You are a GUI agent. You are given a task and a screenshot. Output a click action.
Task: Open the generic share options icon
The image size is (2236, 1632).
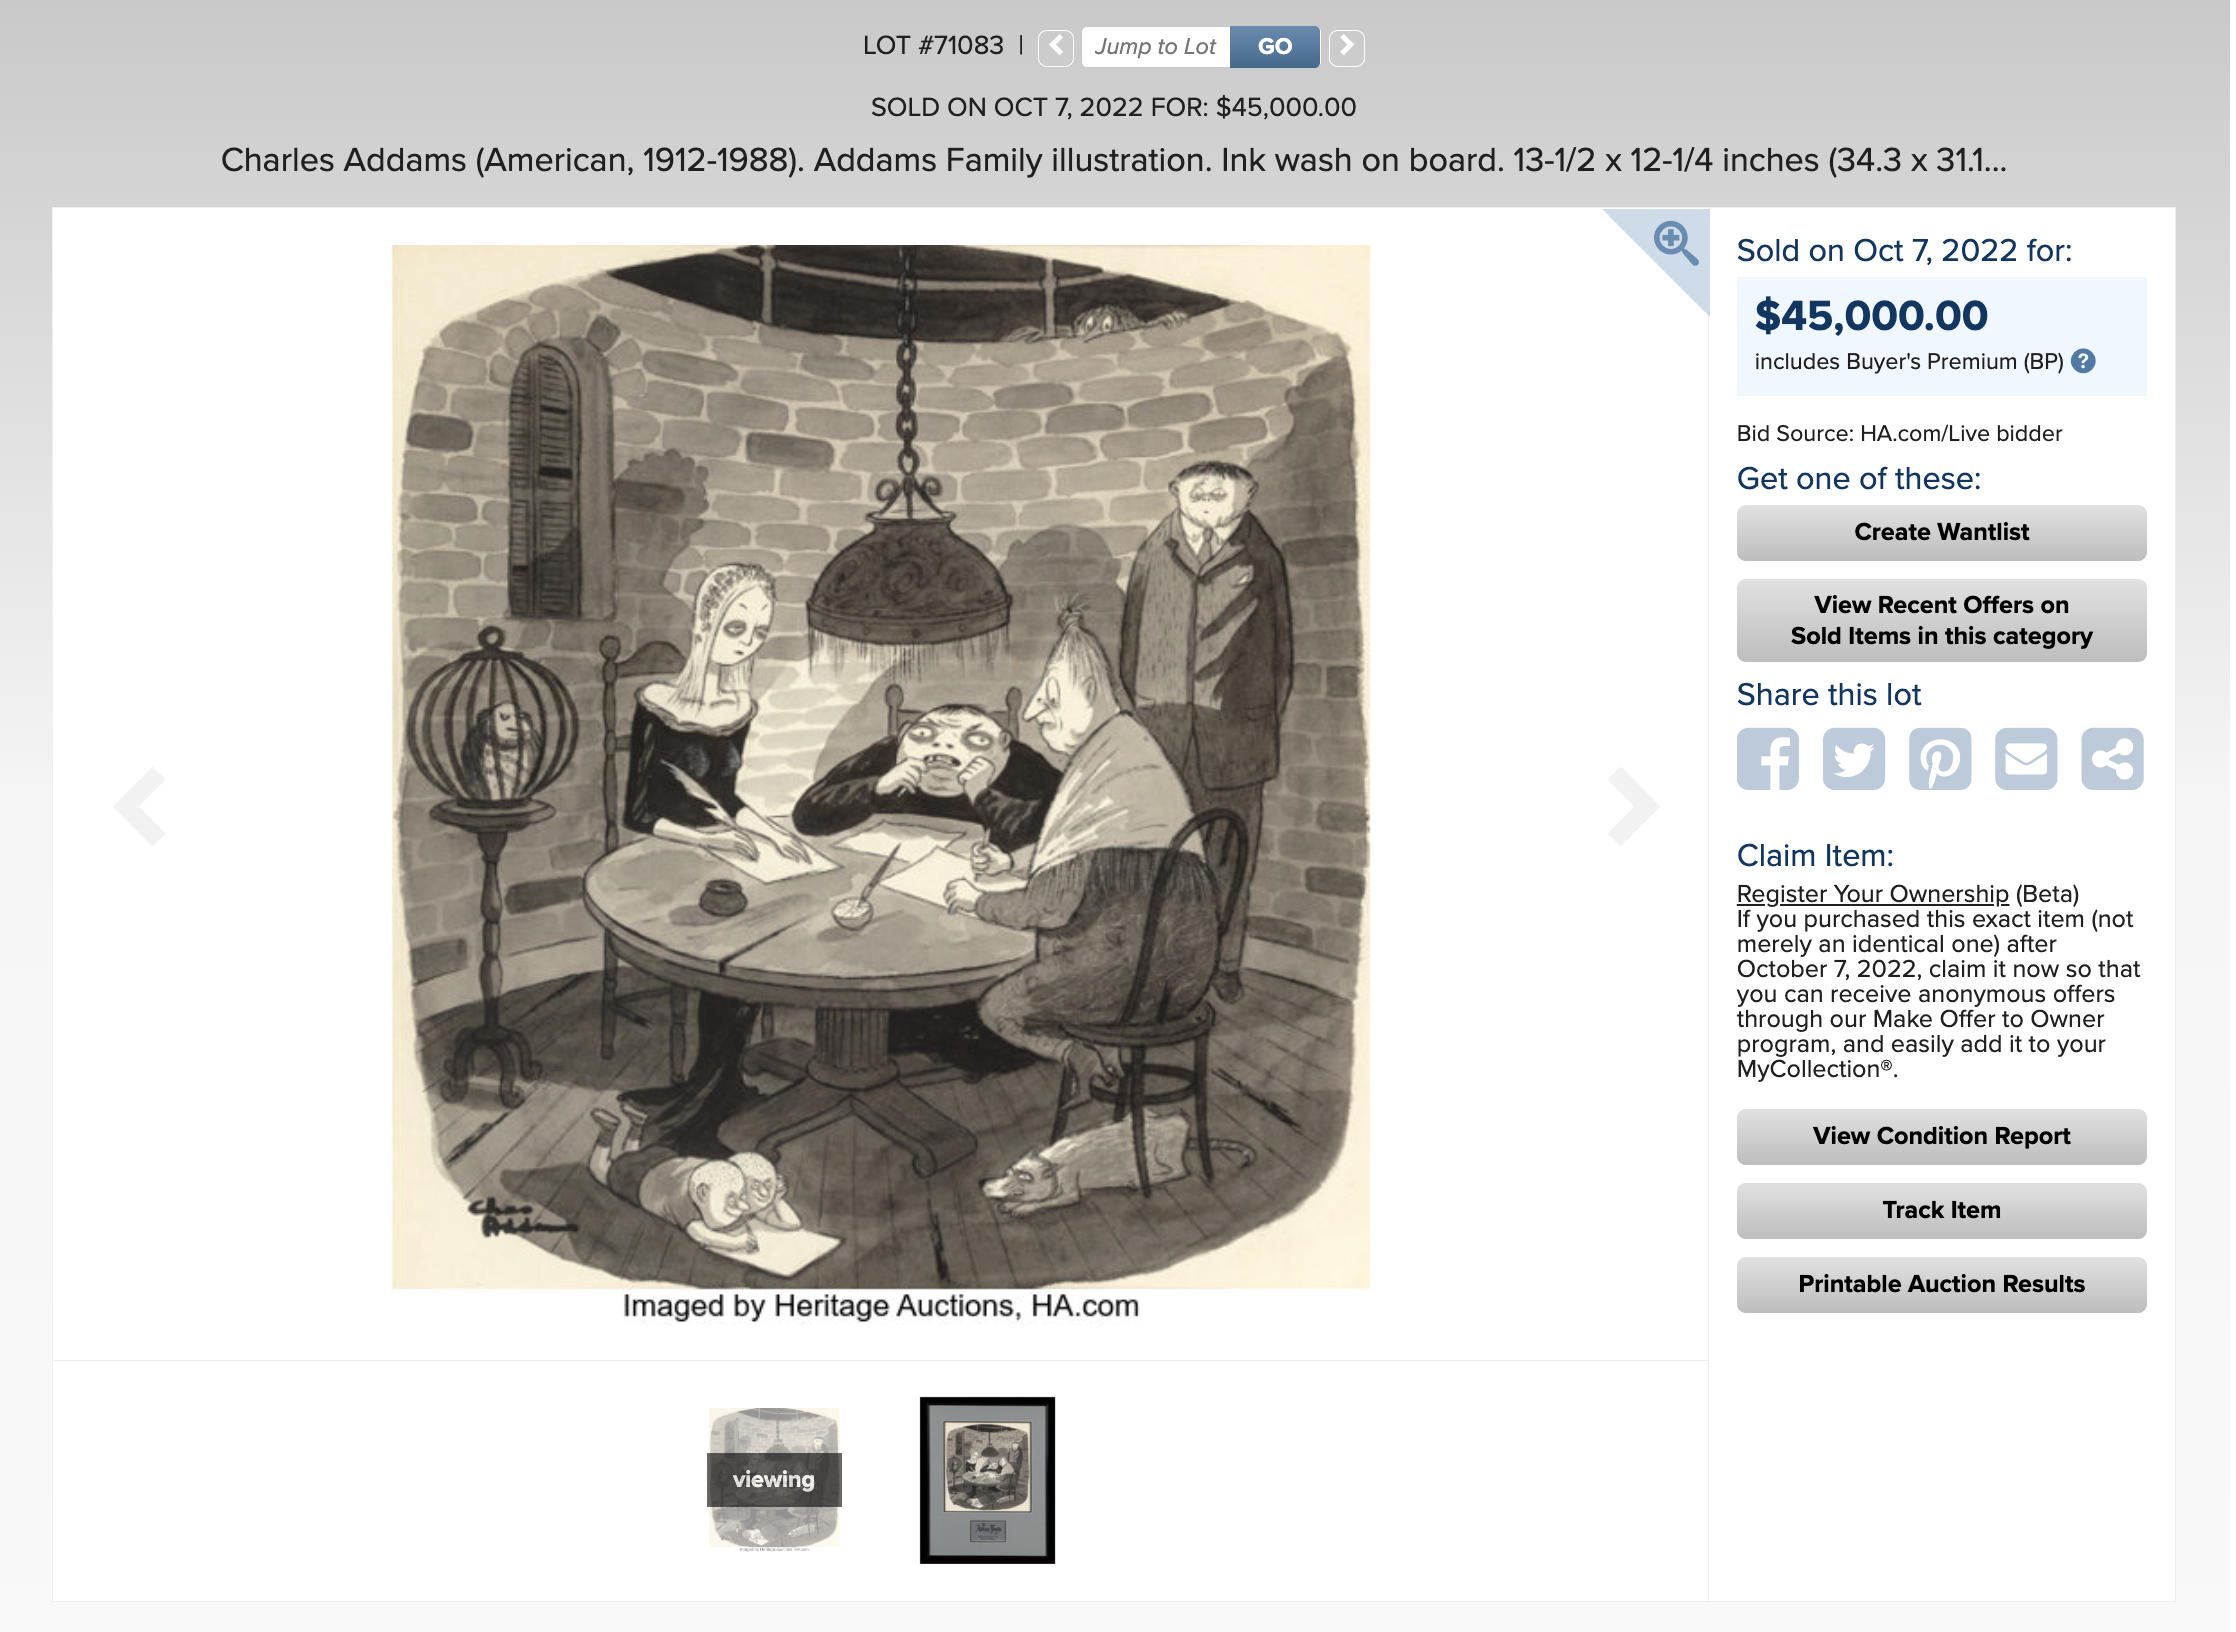click(2111, 759)
